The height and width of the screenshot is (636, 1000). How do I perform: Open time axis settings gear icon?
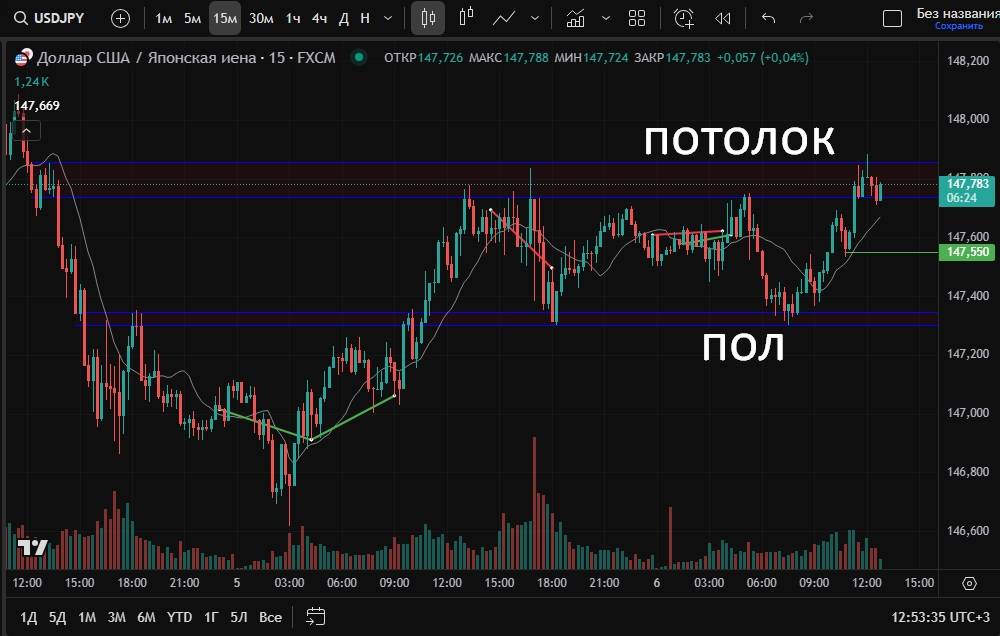(968, 583)
